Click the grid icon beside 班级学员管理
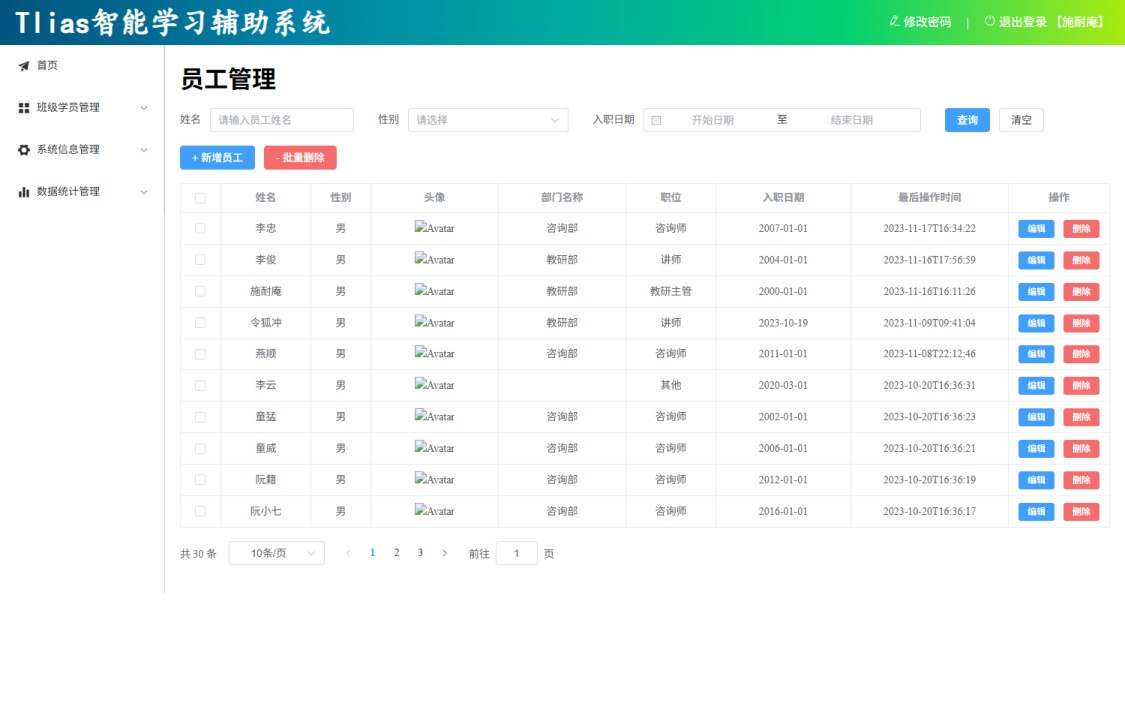Screen dimensions: 1125x713 coord(24,108)
